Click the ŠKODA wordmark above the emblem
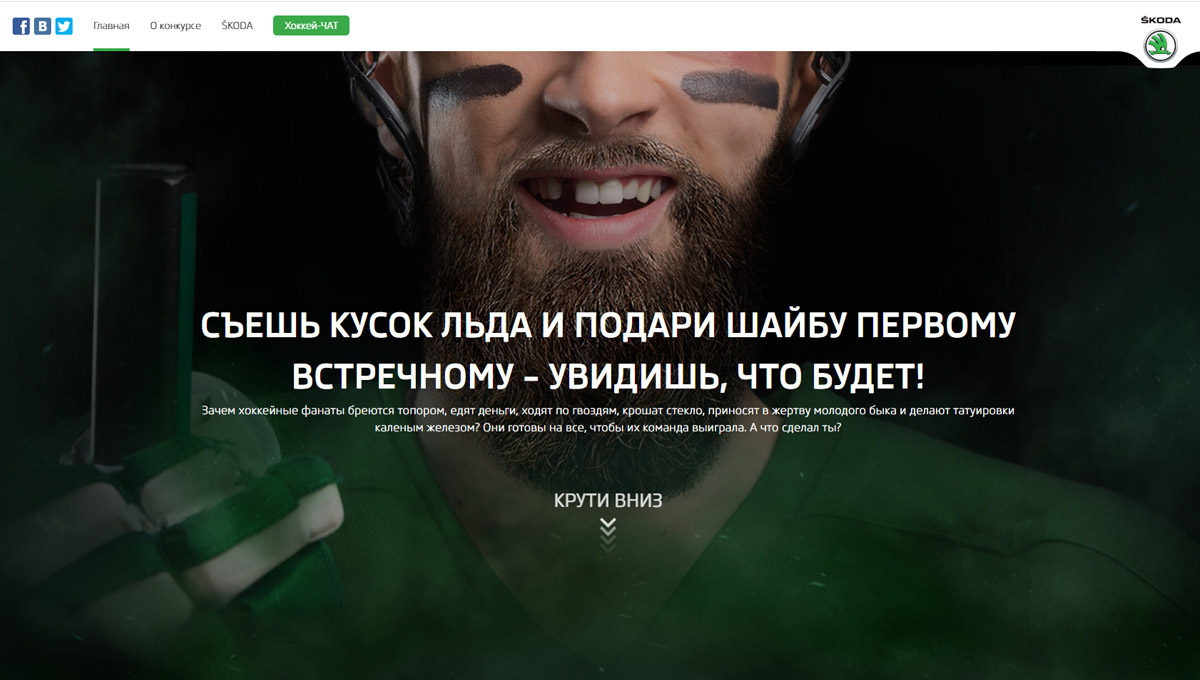1200x680 pixels. (1160, 20)
